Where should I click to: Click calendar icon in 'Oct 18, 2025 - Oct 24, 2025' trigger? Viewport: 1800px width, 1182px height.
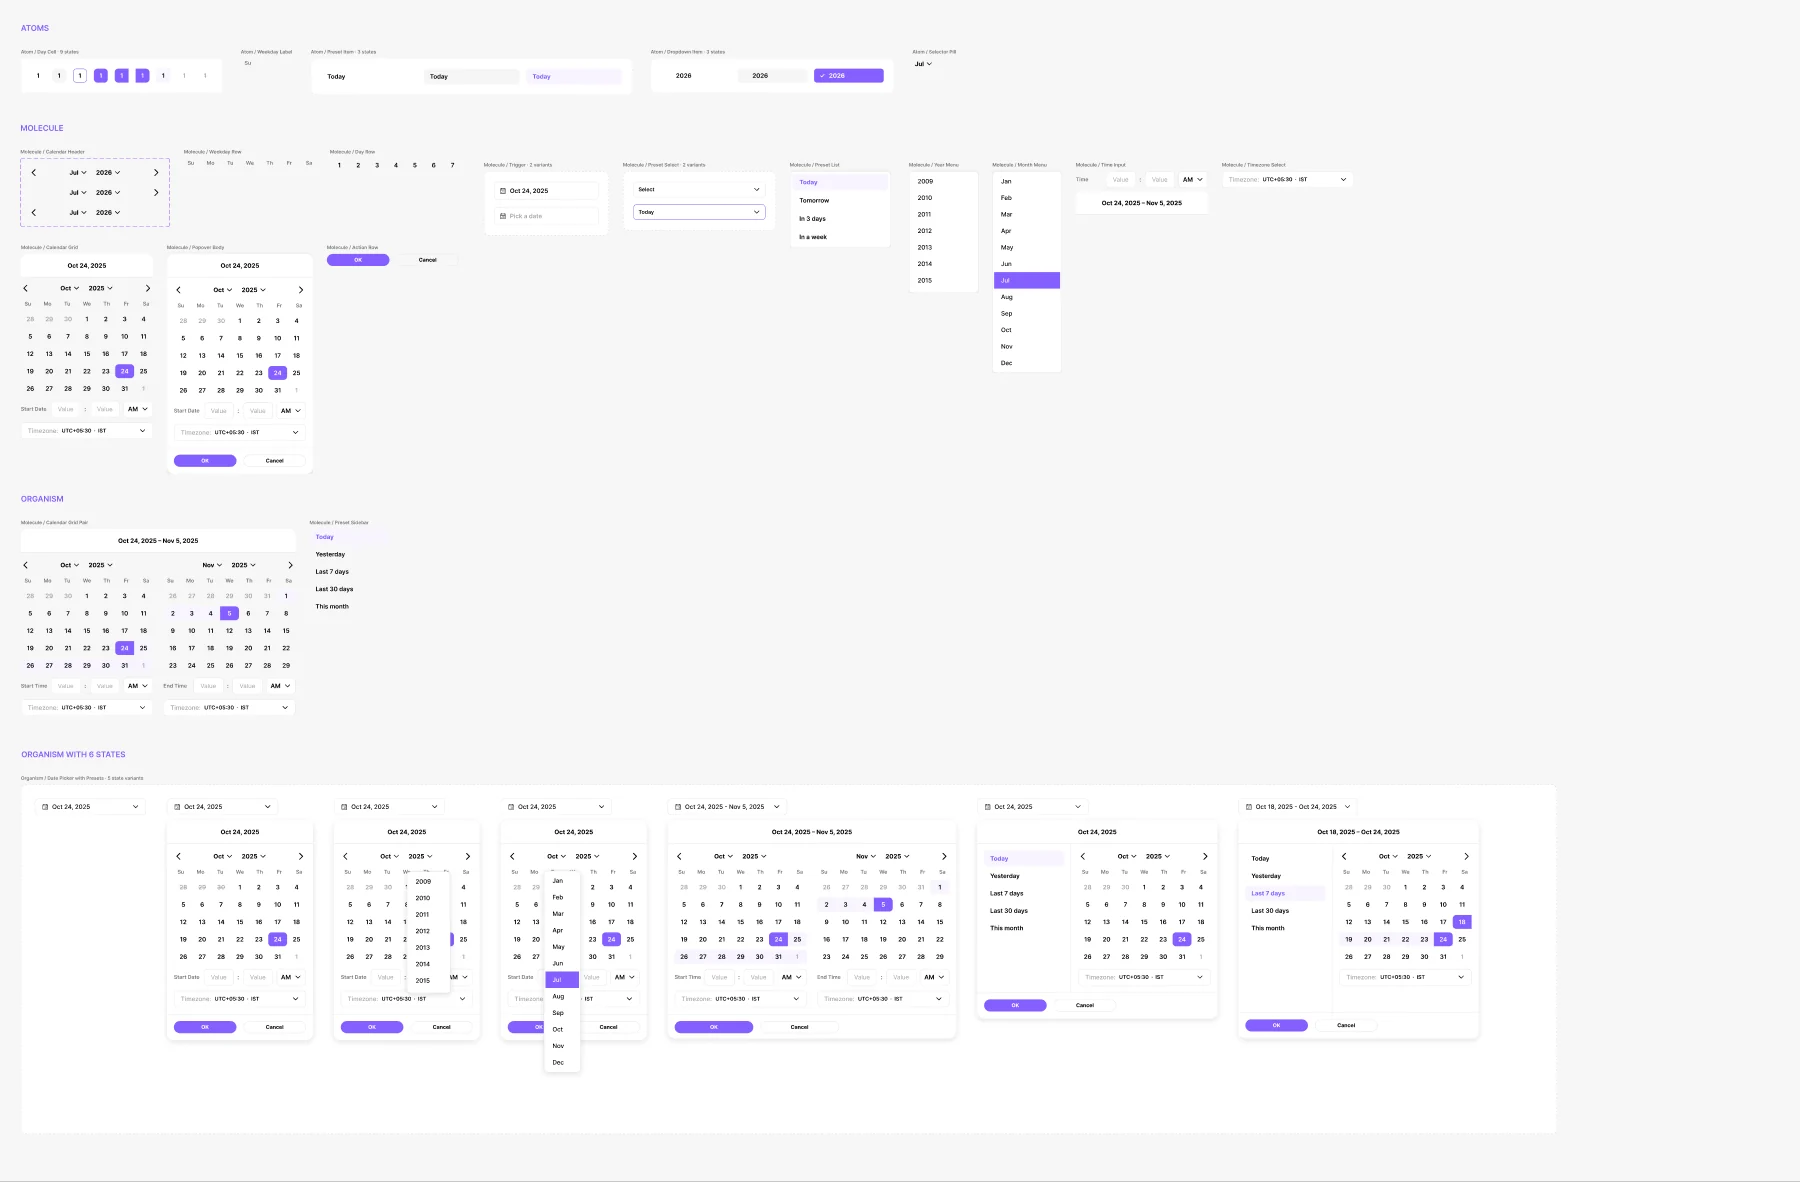(1248, 806)
